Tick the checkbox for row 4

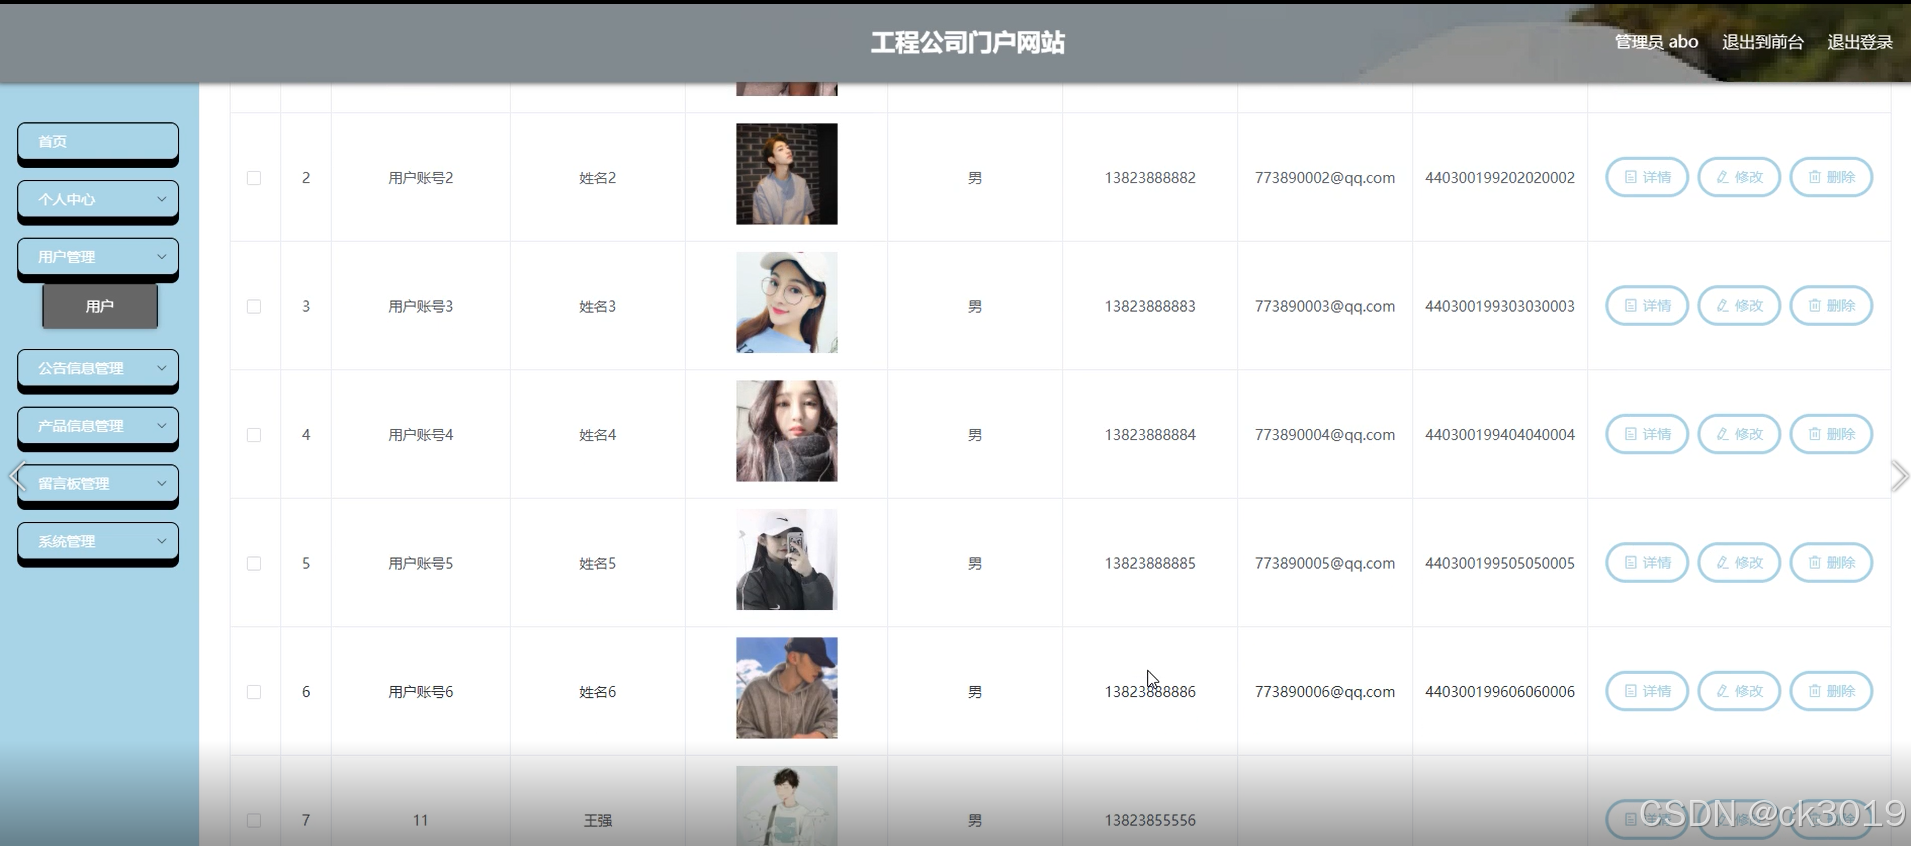(x=254, y=435)
